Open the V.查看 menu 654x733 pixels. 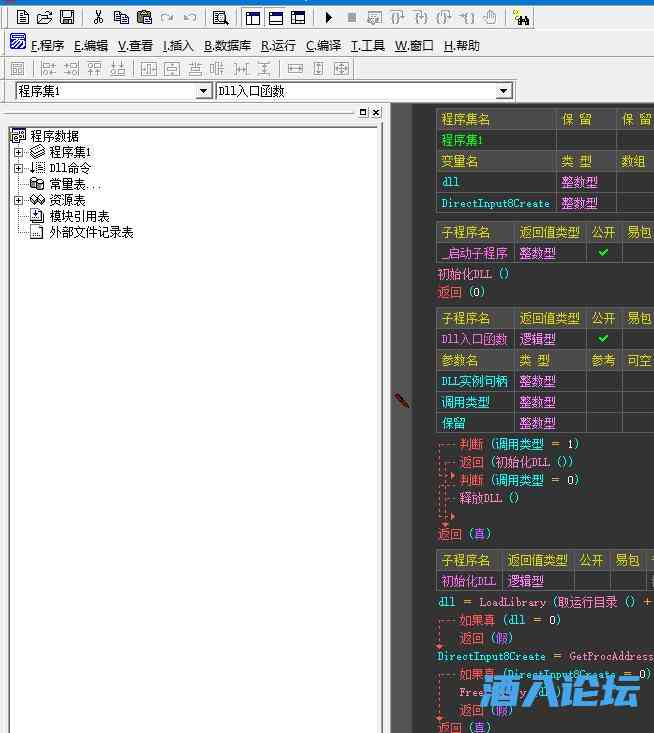click(x=135, y=46)
